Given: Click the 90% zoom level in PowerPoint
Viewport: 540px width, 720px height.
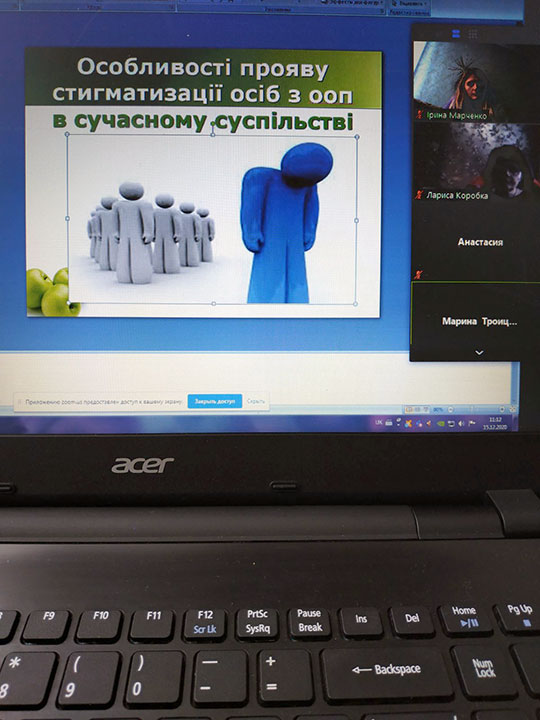Looking at the screenshot, I should point(438,410).
